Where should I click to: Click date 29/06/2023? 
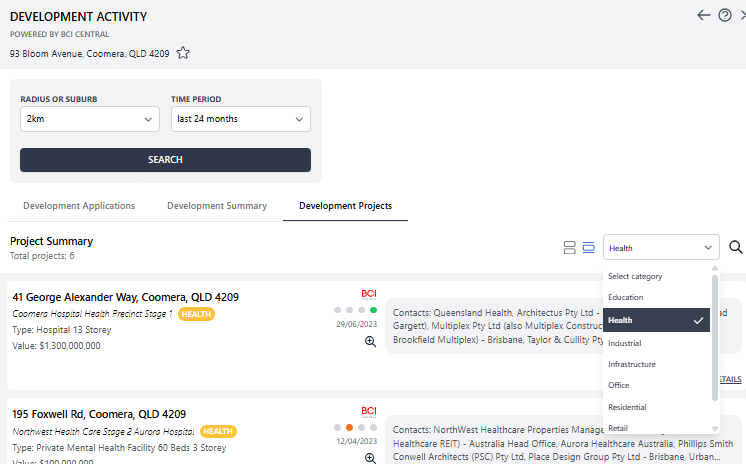356,324
